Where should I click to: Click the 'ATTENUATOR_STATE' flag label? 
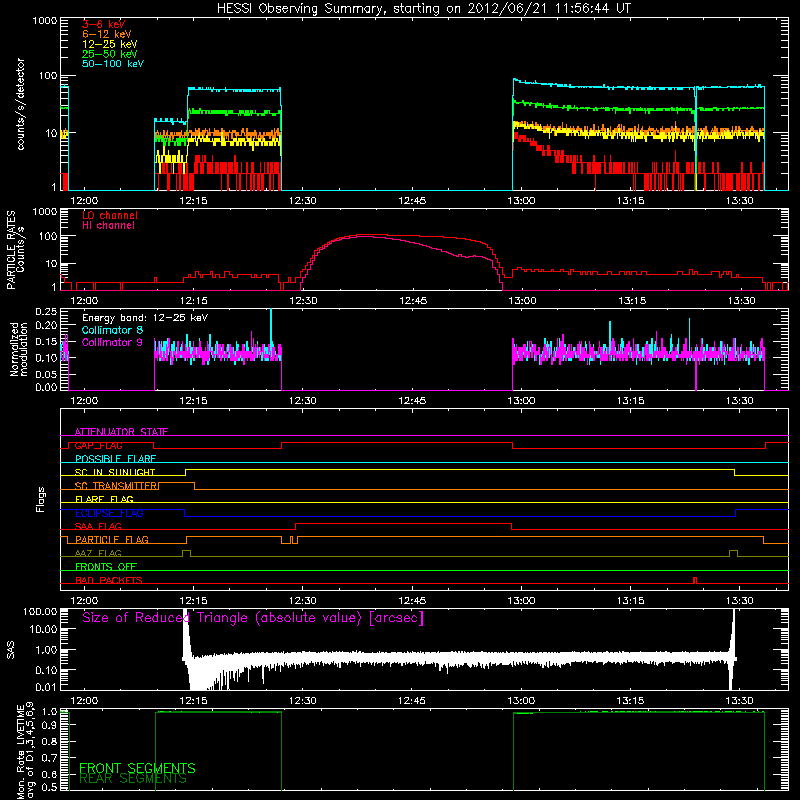(121, 432)
